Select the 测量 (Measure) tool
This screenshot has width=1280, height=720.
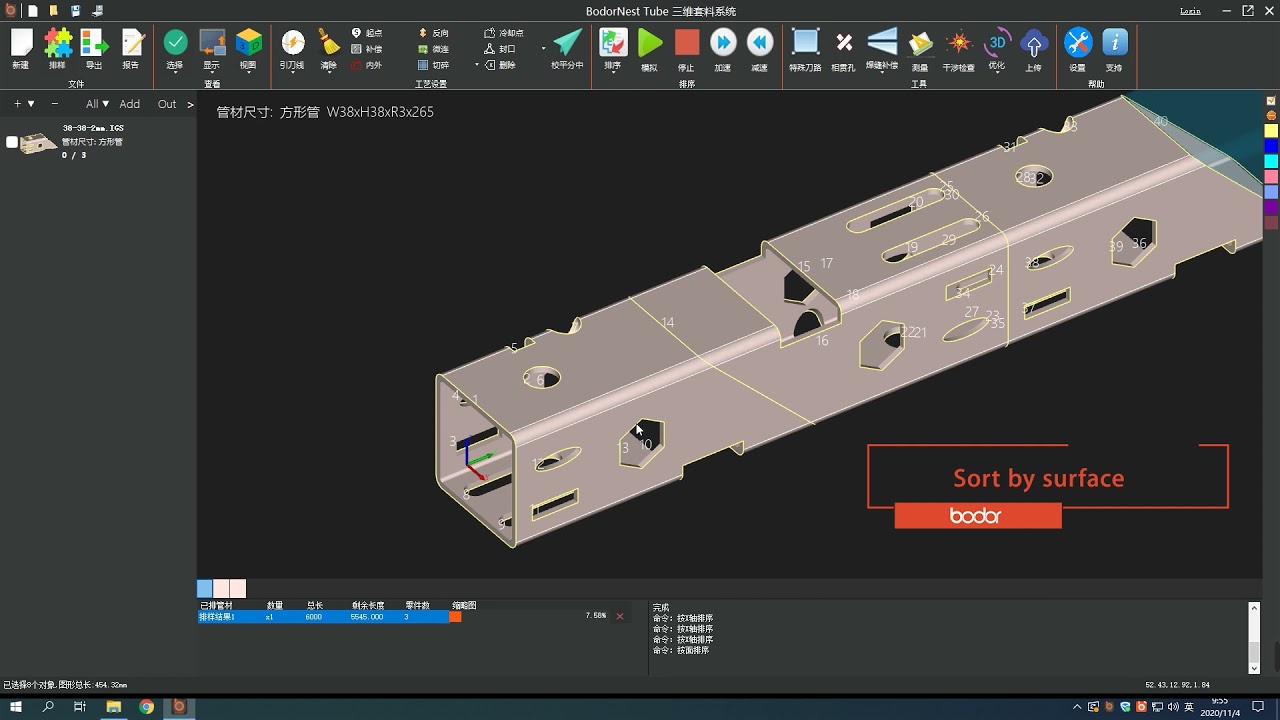point(920,43)
